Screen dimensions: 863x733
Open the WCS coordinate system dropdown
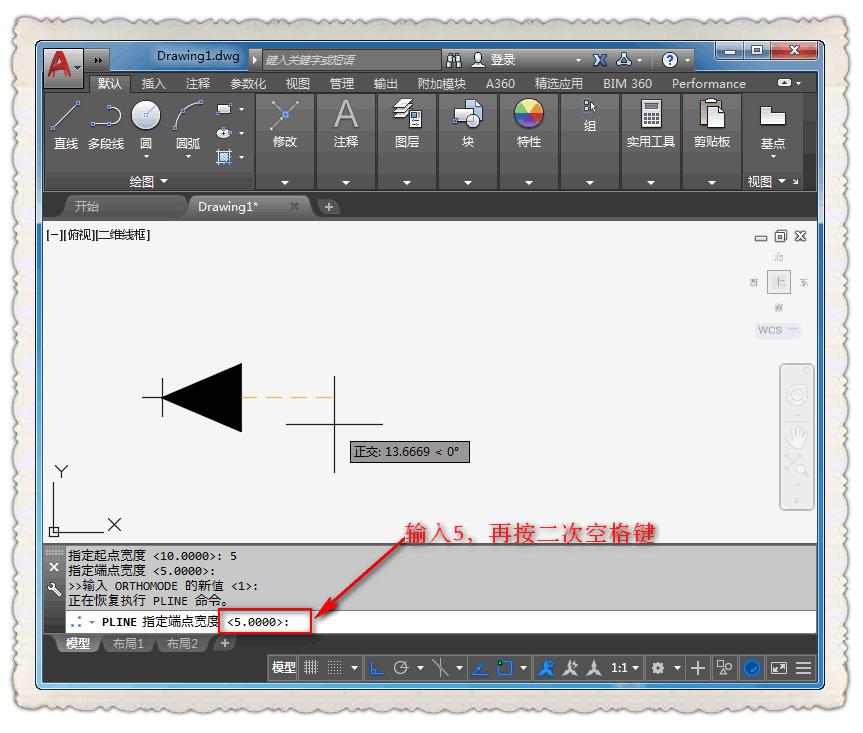(777, 330)
